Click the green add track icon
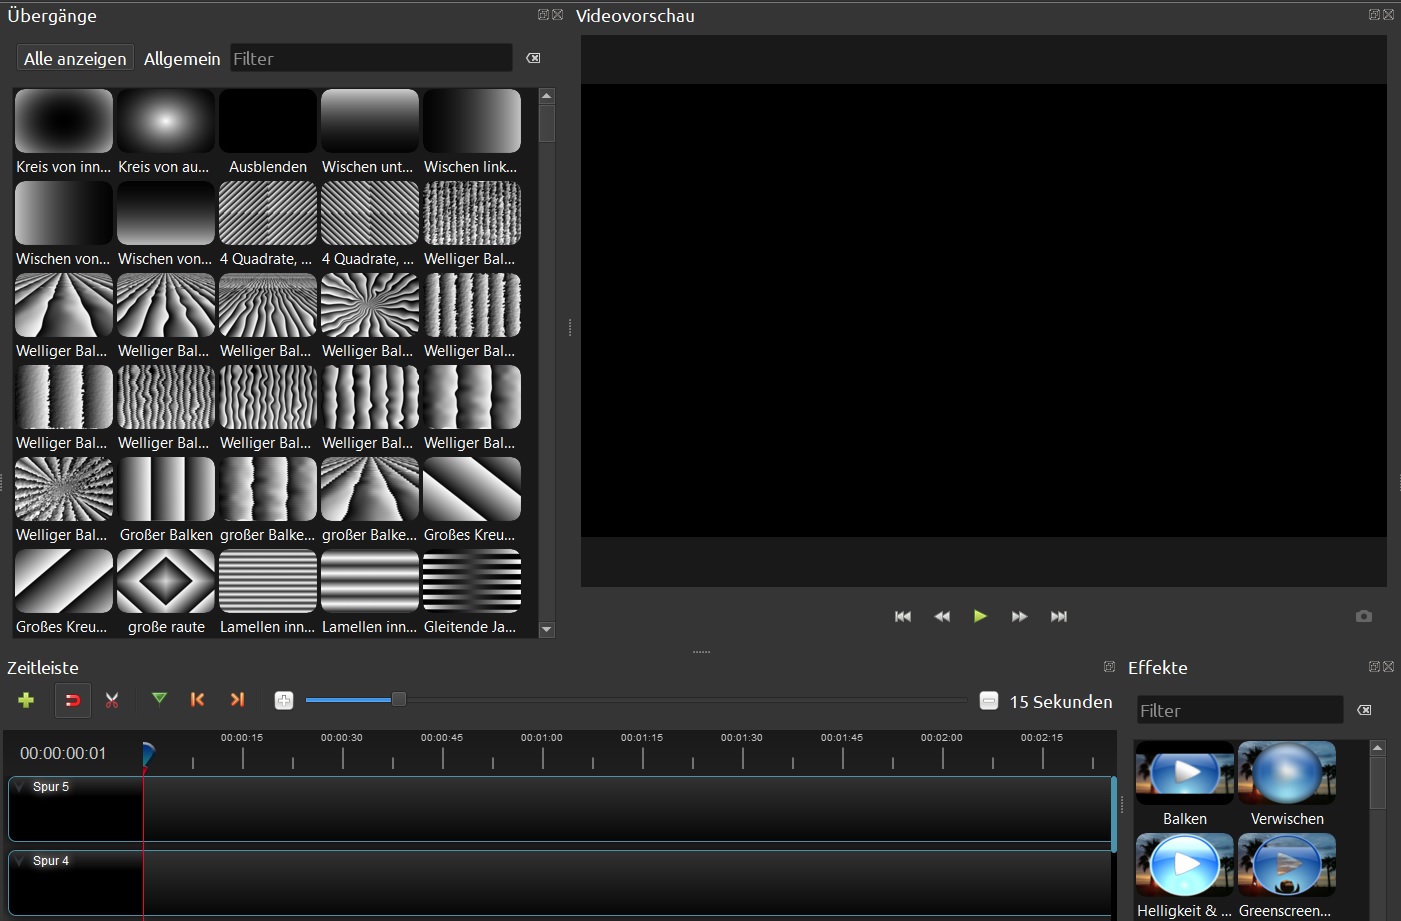Image resolution: width=1401 pixels, height=921 pixels. coord(26,700)
